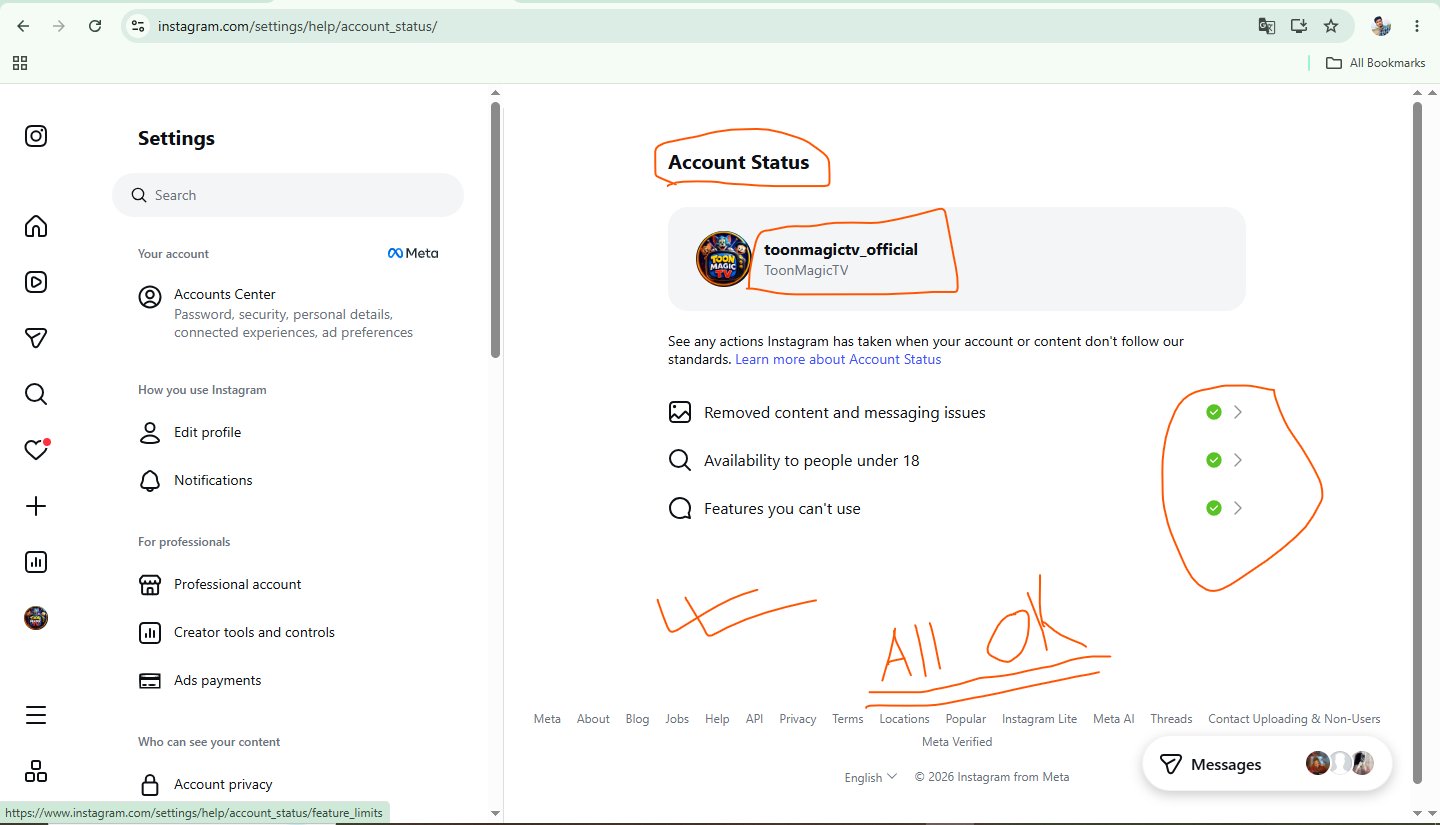
Task: Expand chevron for Removed content row
Action: pyautogui.click(x=1238, y=412)
